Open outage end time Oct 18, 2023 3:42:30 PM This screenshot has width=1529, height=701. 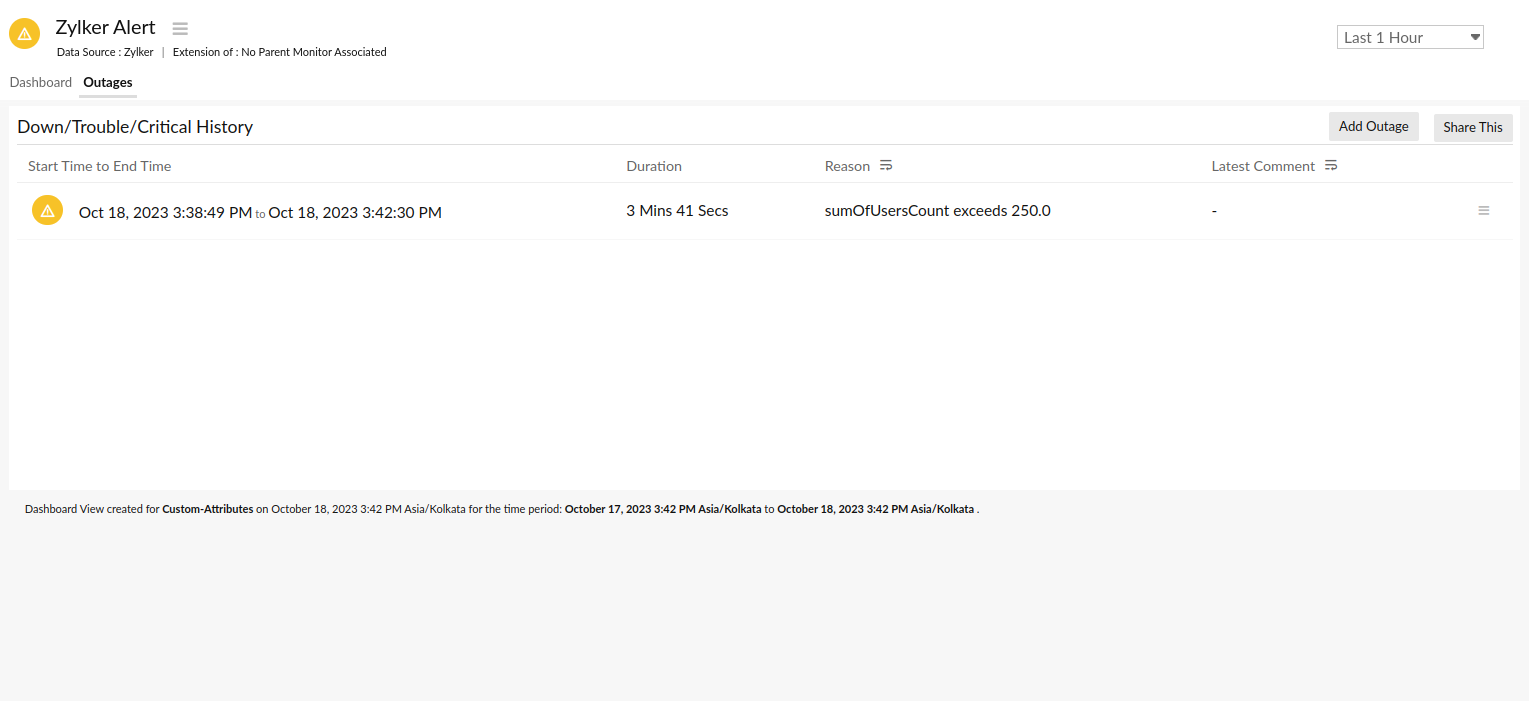355,212
